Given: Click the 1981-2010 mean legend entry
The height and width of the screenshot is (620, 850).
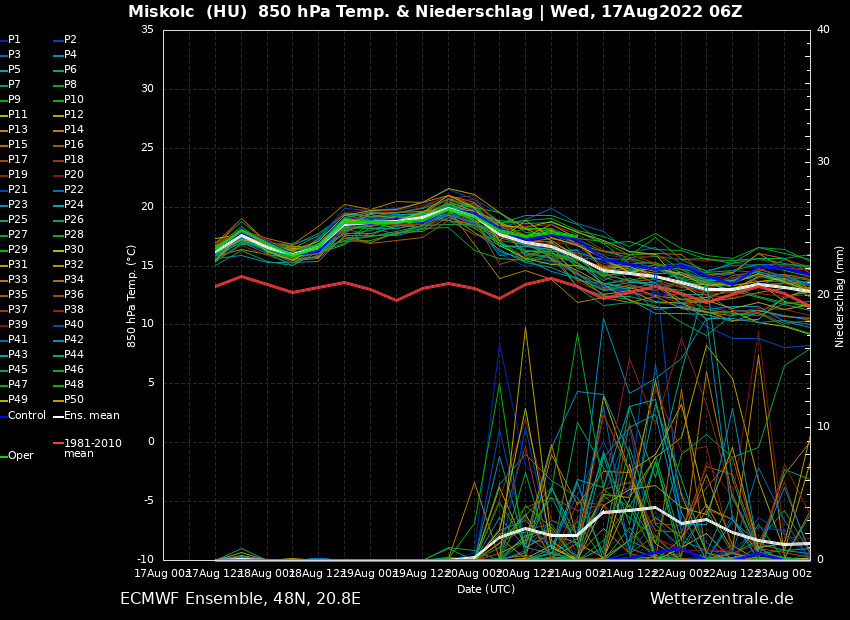Looking at the screenshot, I should coord(92,448).
